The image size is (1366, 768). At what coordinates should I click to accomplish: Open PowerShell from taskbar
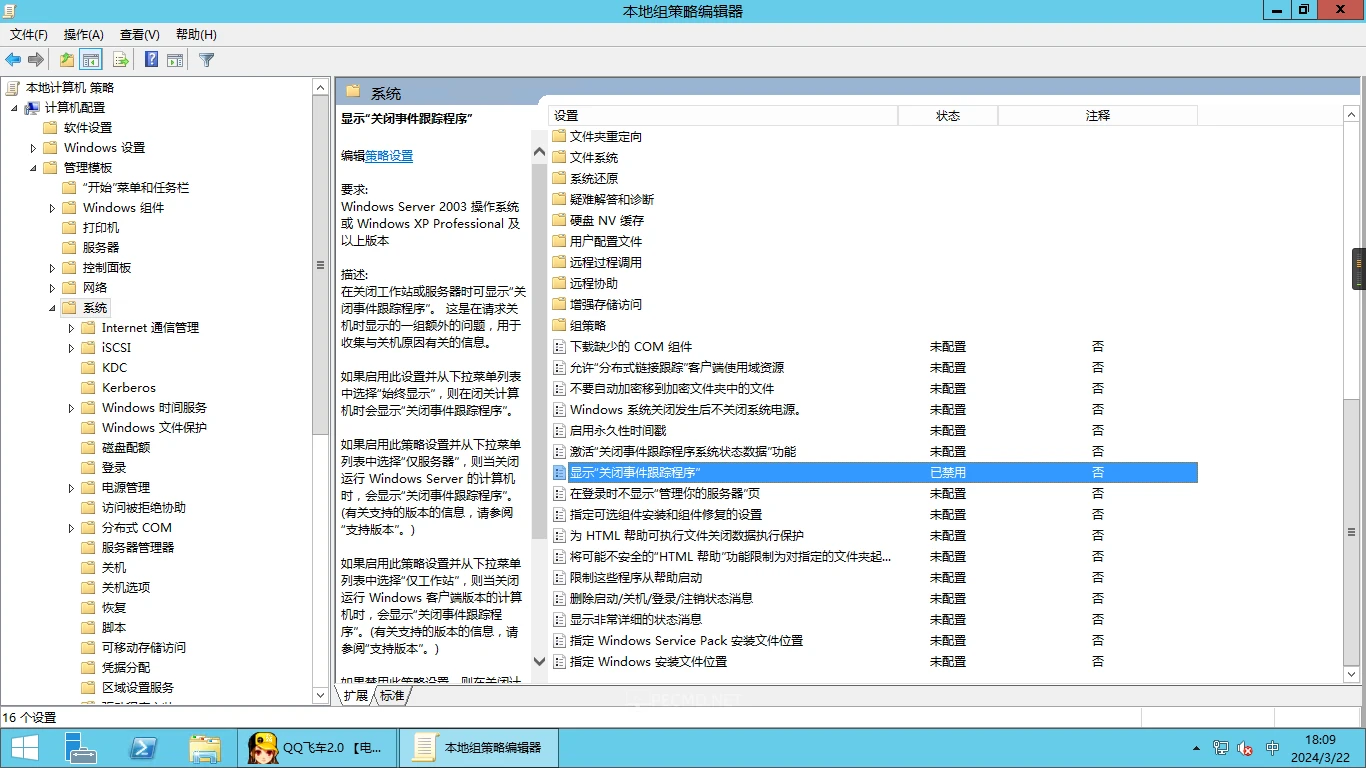143,747
